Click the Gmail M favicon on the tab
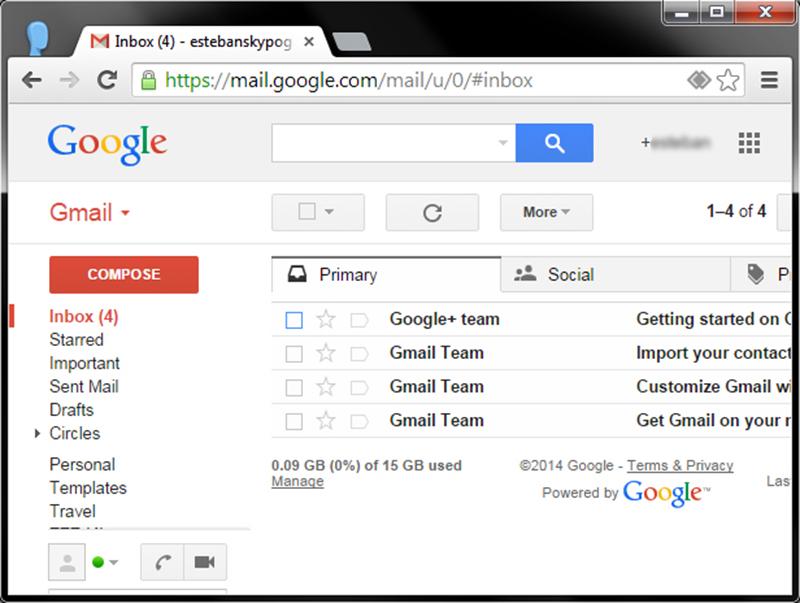Screen dimensions: 800x603 point(99,41)
